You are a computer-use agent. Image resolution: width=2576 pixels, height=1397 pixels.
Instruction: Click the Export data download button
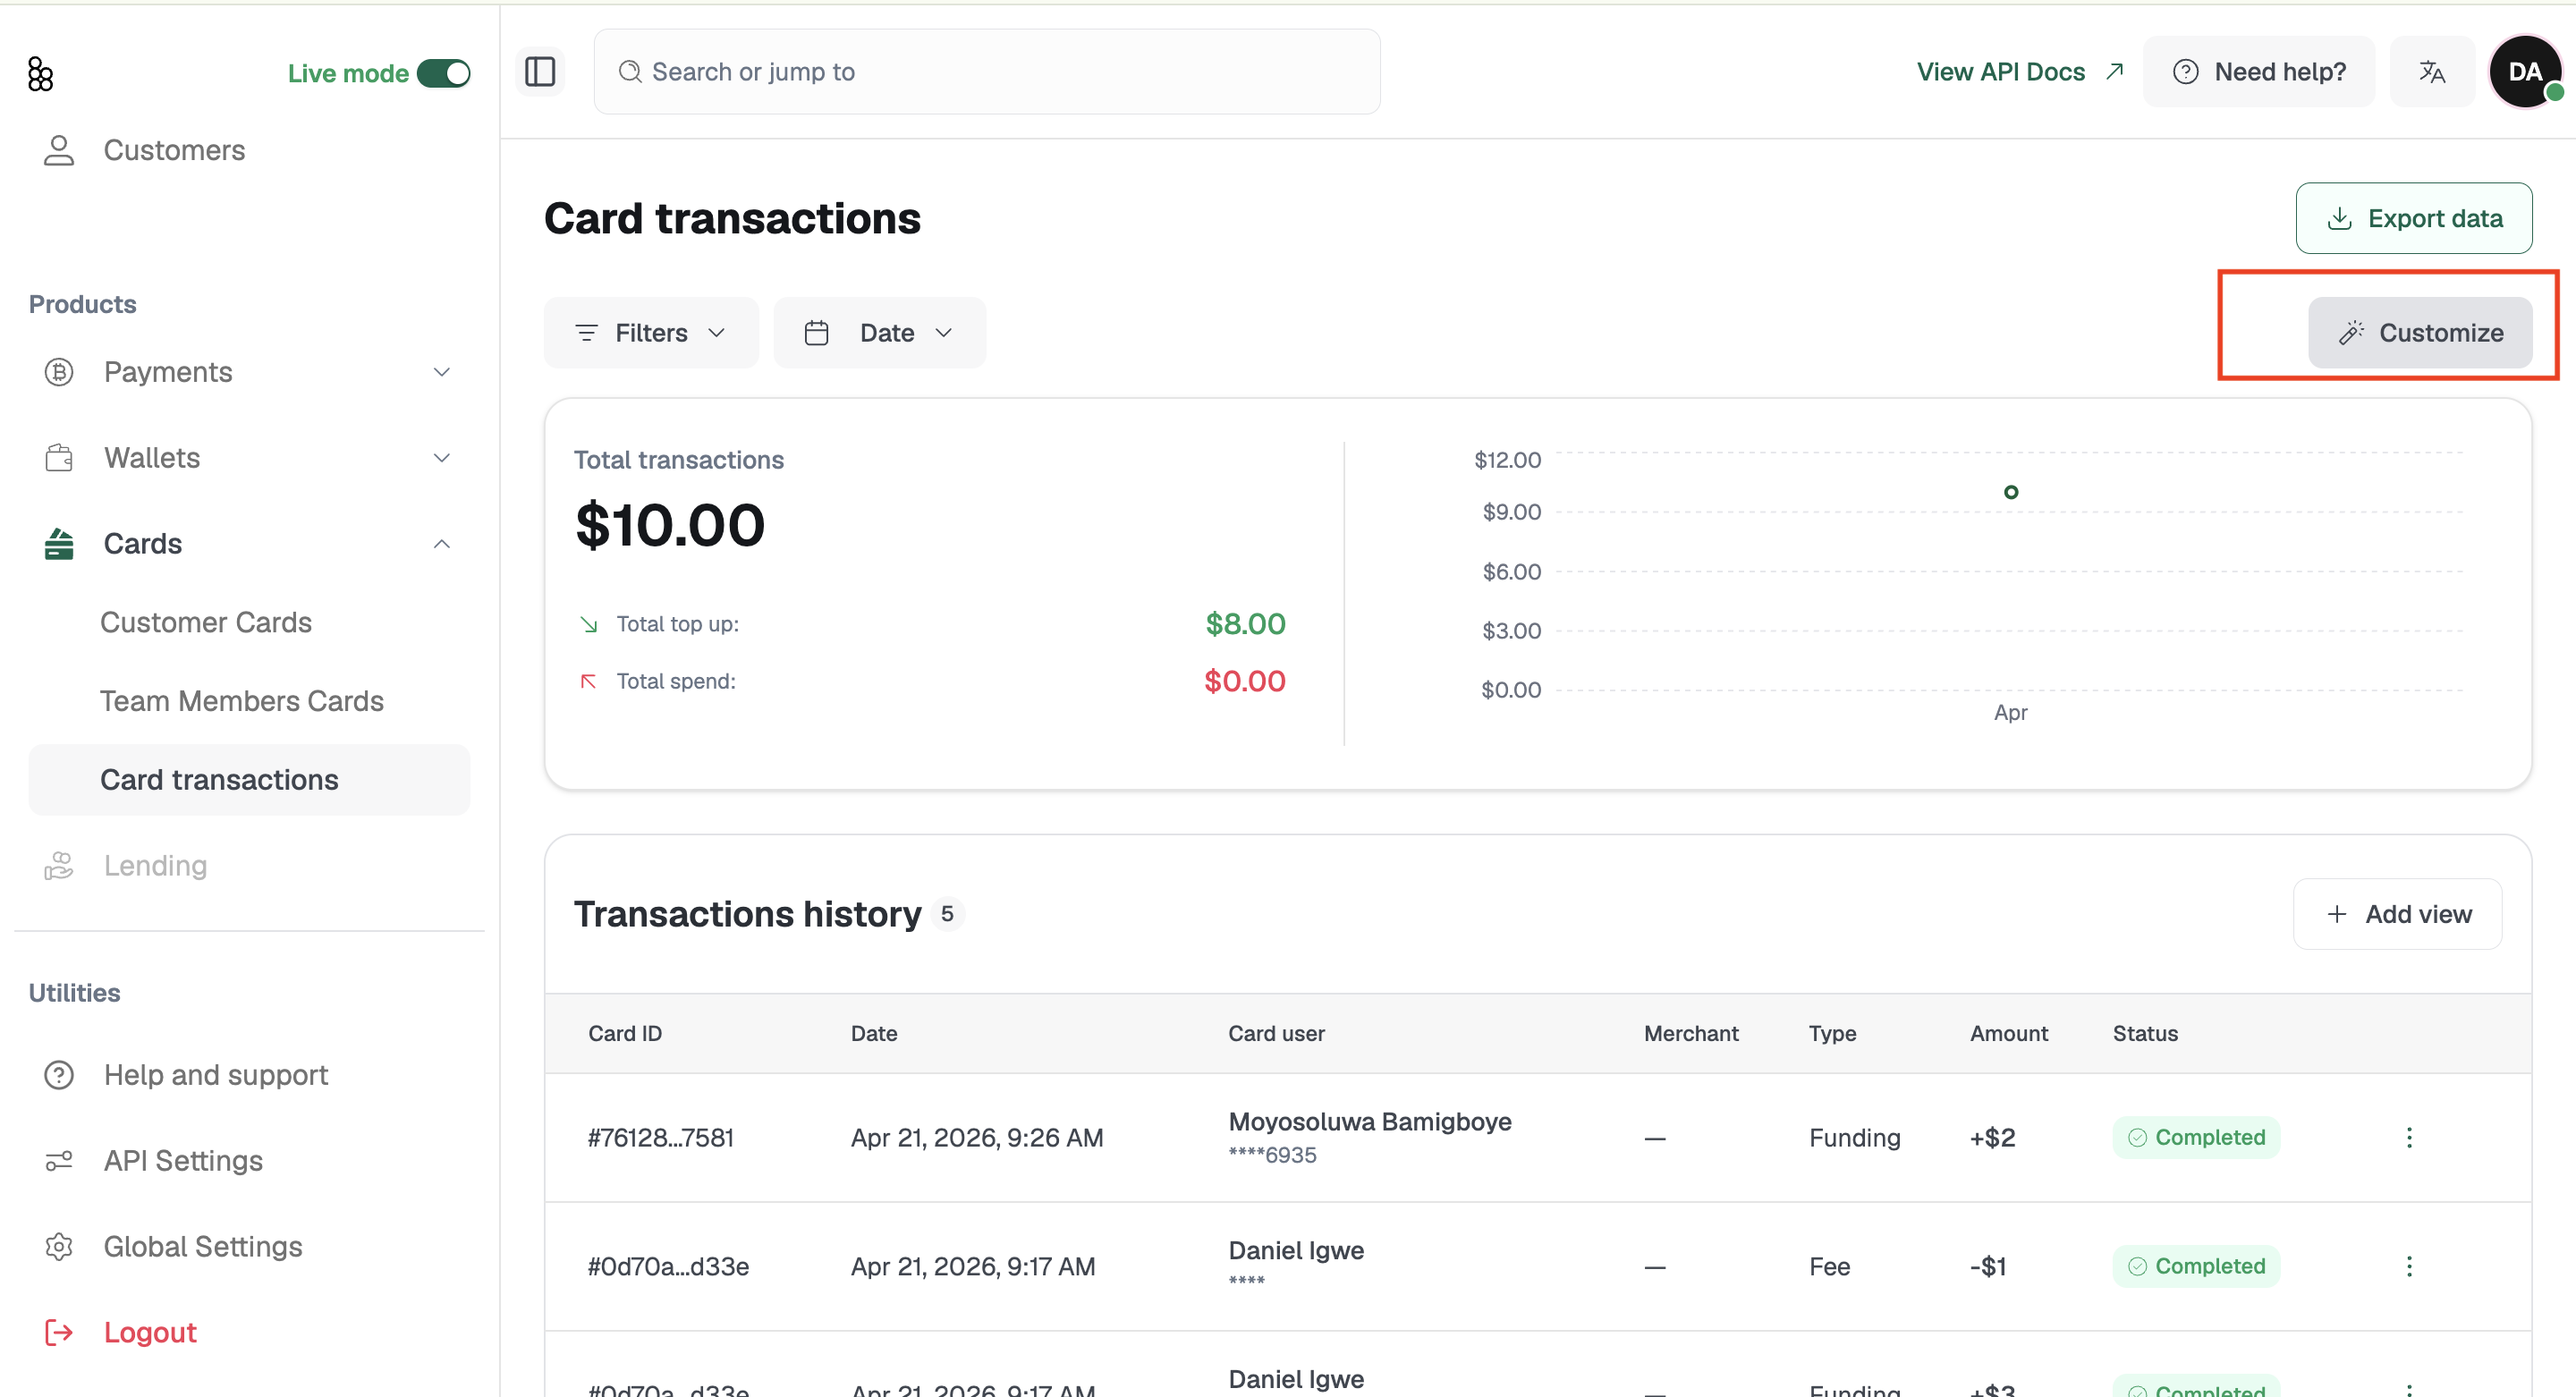[x=2414, y=218]
